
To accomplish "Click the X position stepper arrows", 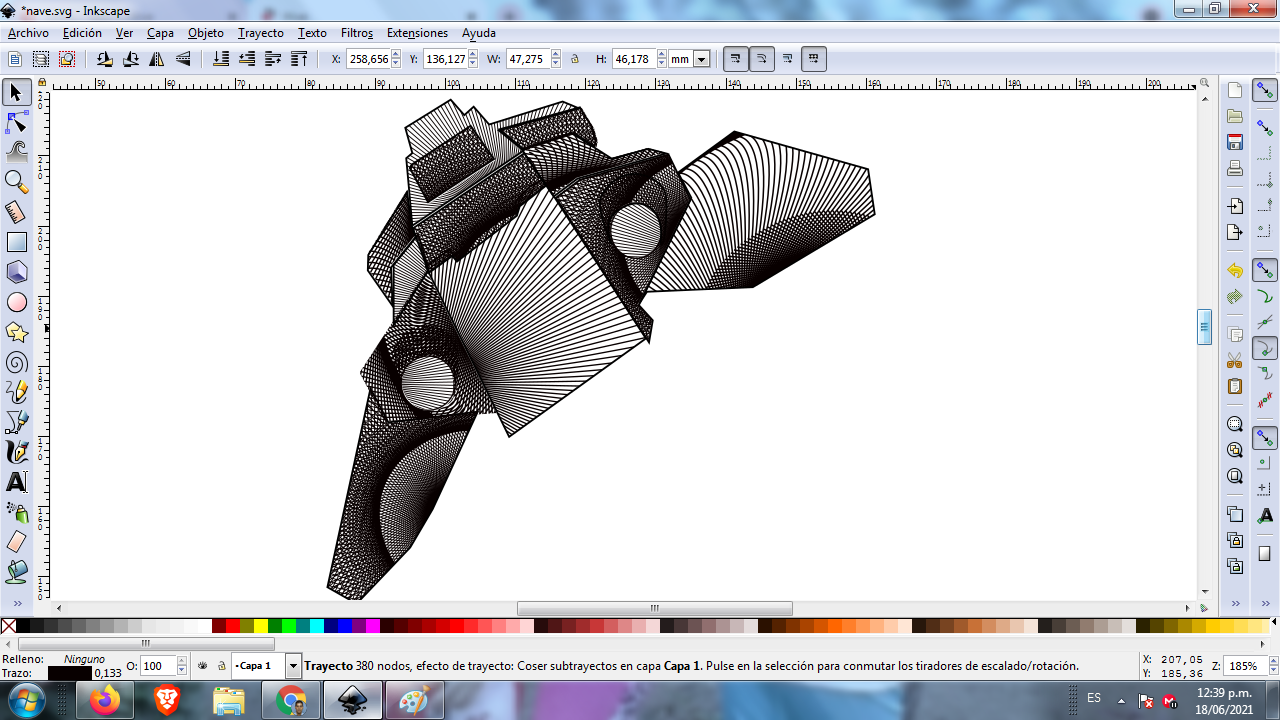I will [x=396, y=59].
